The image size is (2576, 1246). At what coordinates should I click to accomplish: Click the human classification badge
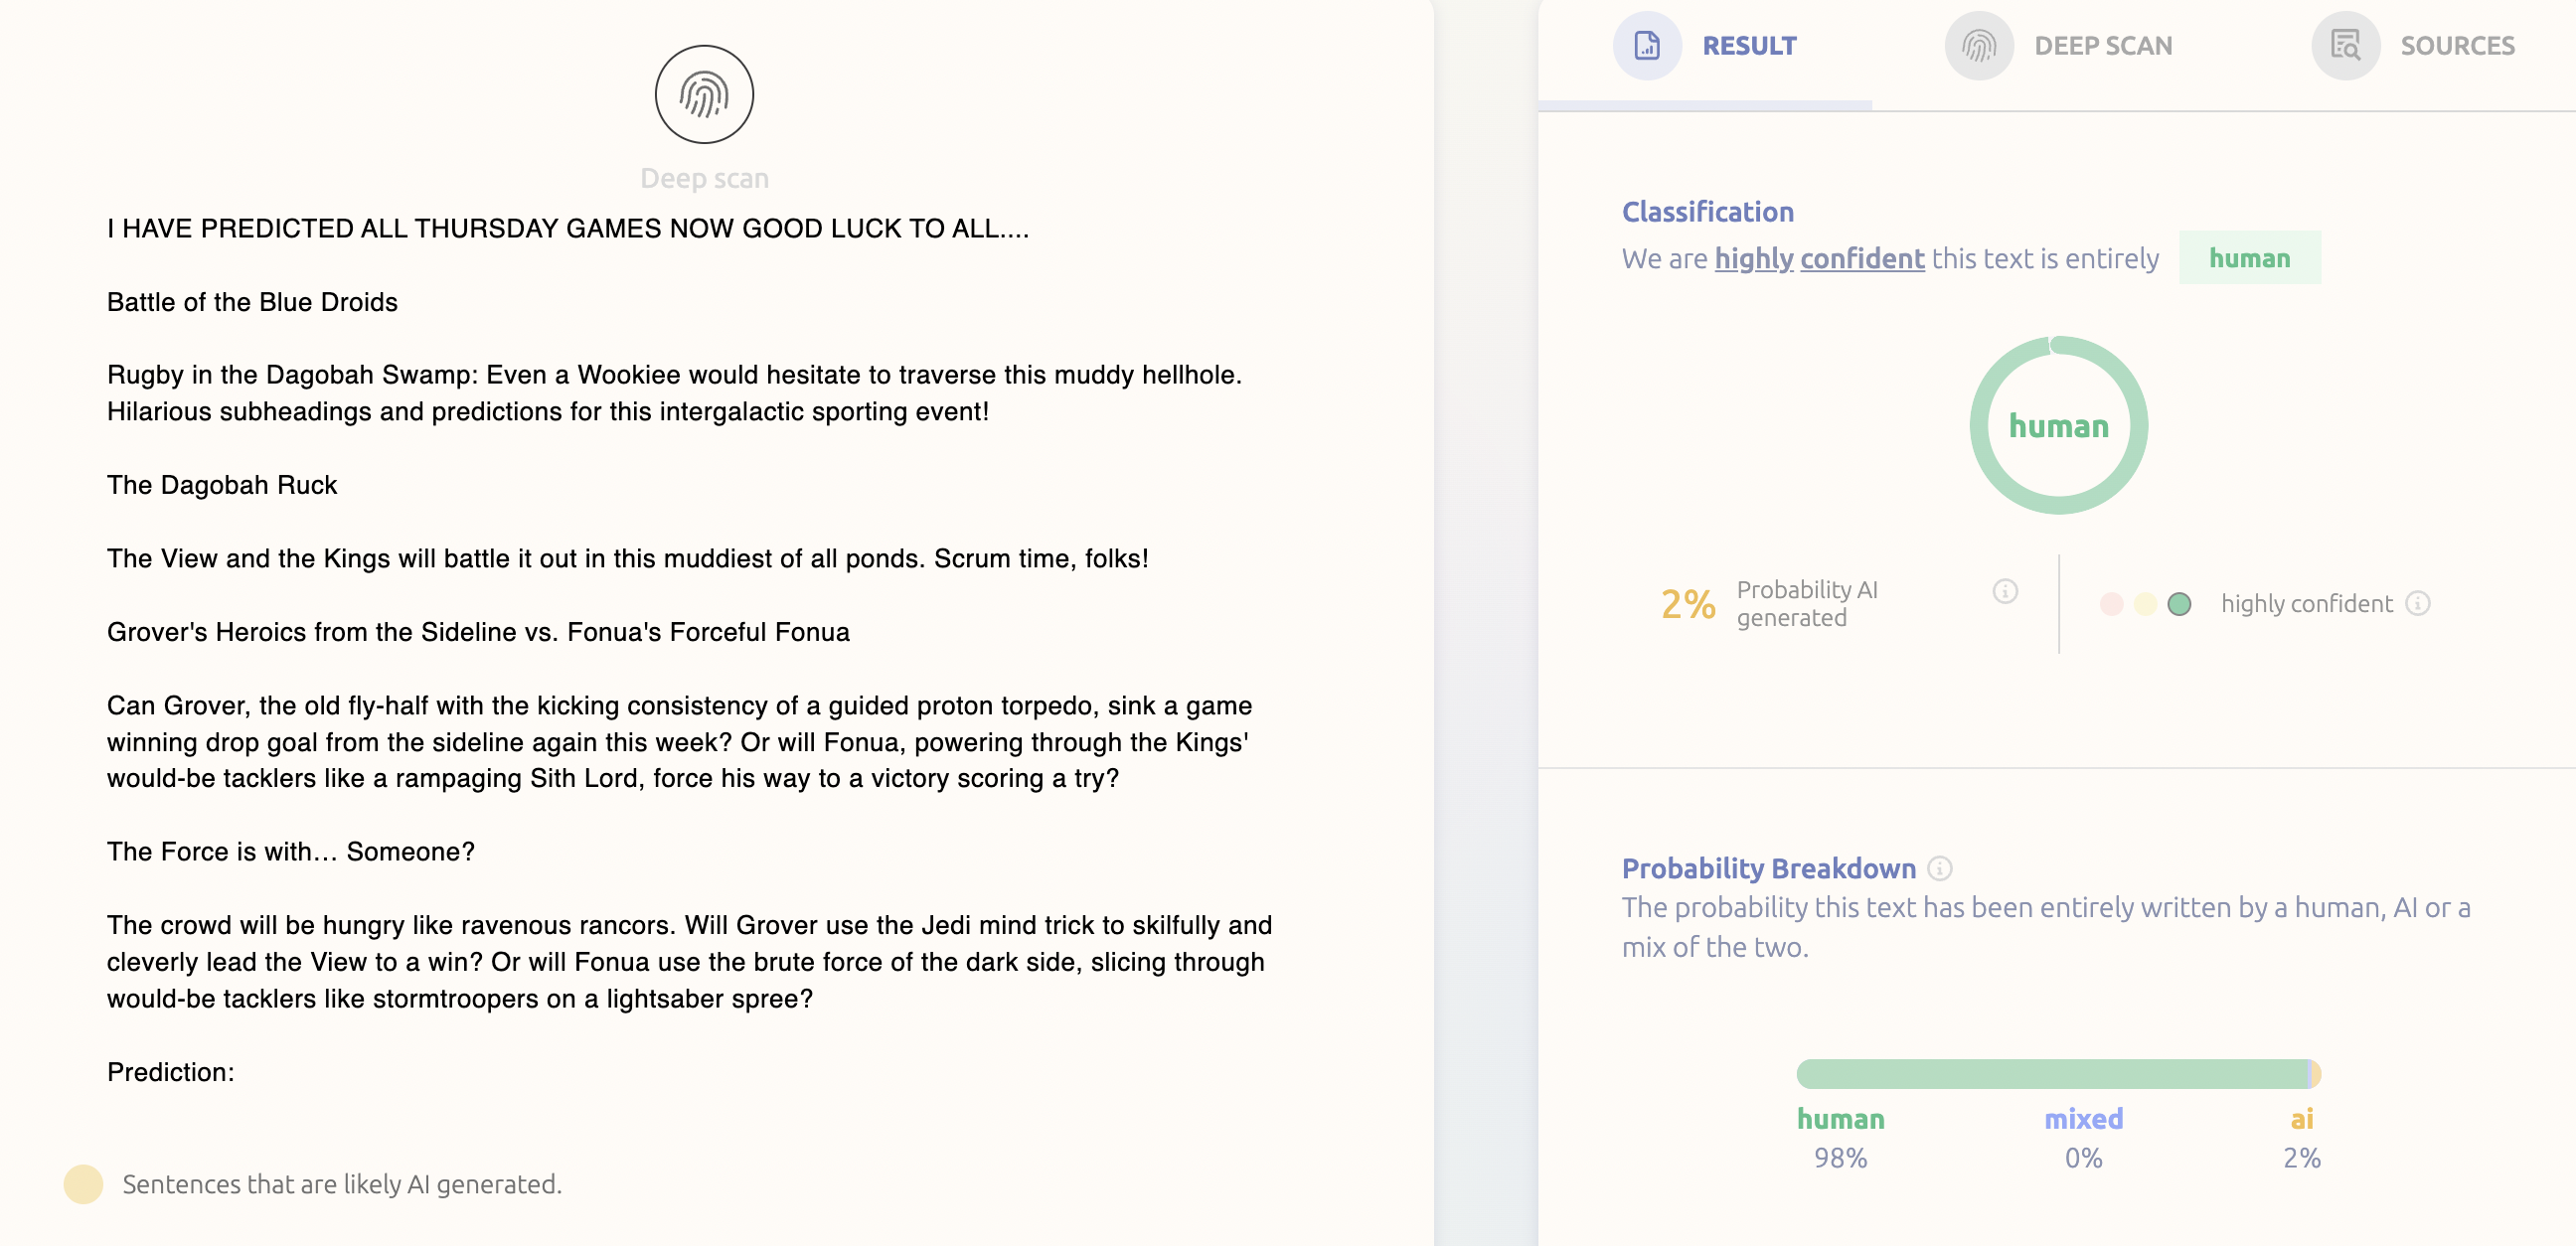point(2249,258)
